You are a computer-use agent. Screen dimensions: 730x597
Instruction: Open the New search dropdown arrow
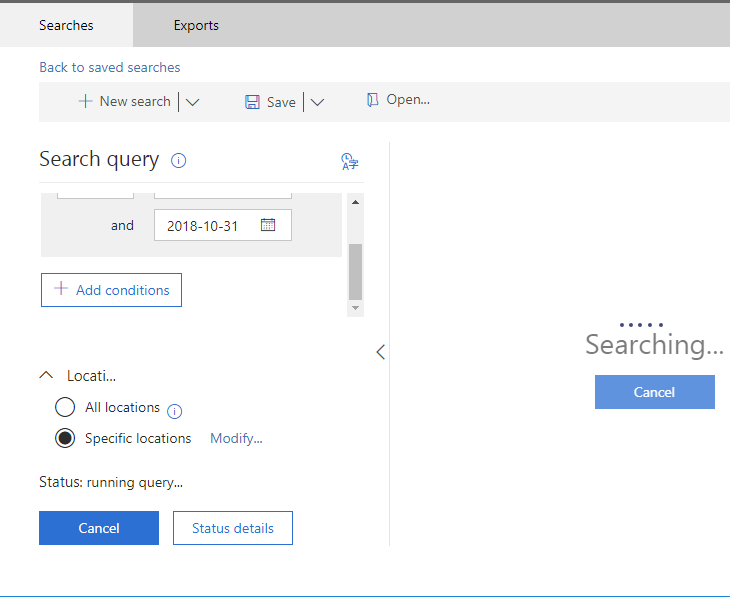(192, 102)
